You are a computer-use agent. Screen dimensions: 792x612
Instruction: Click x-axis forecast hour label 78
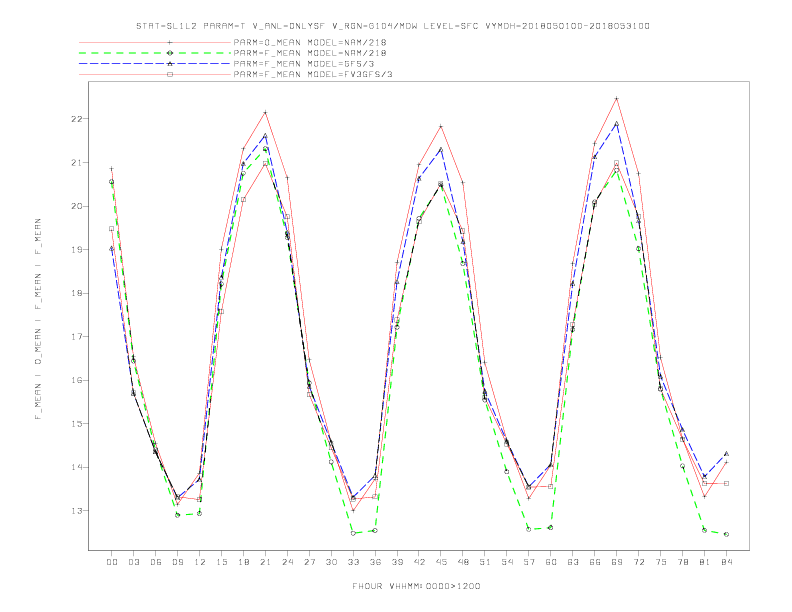(682, 562)
